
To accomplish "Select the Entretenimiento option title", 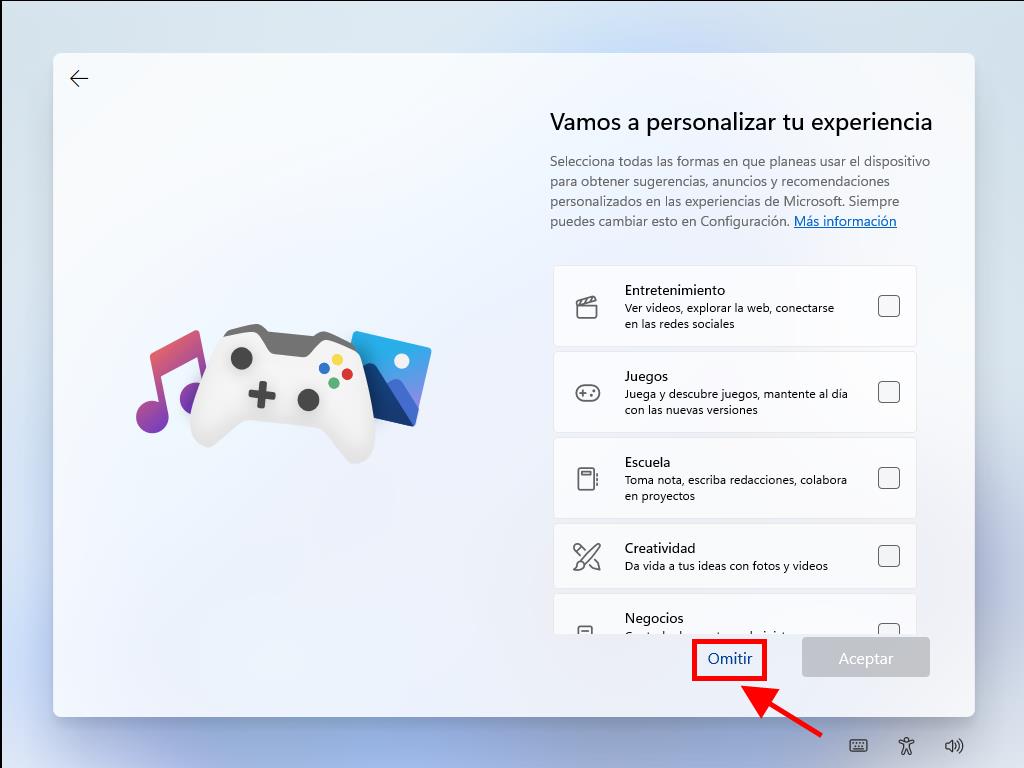I will (675, 290).
